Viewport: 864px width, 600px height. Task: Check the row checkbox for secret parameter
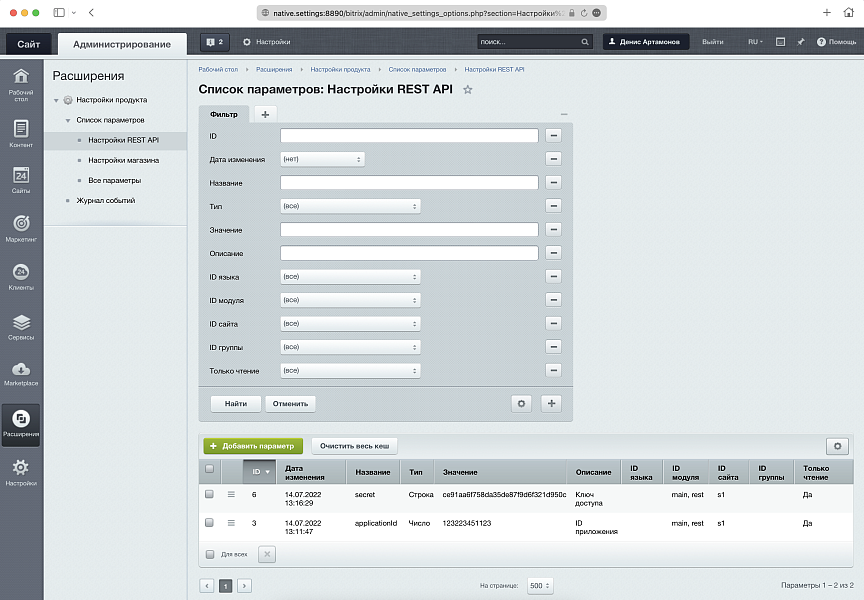coord(209,494)
